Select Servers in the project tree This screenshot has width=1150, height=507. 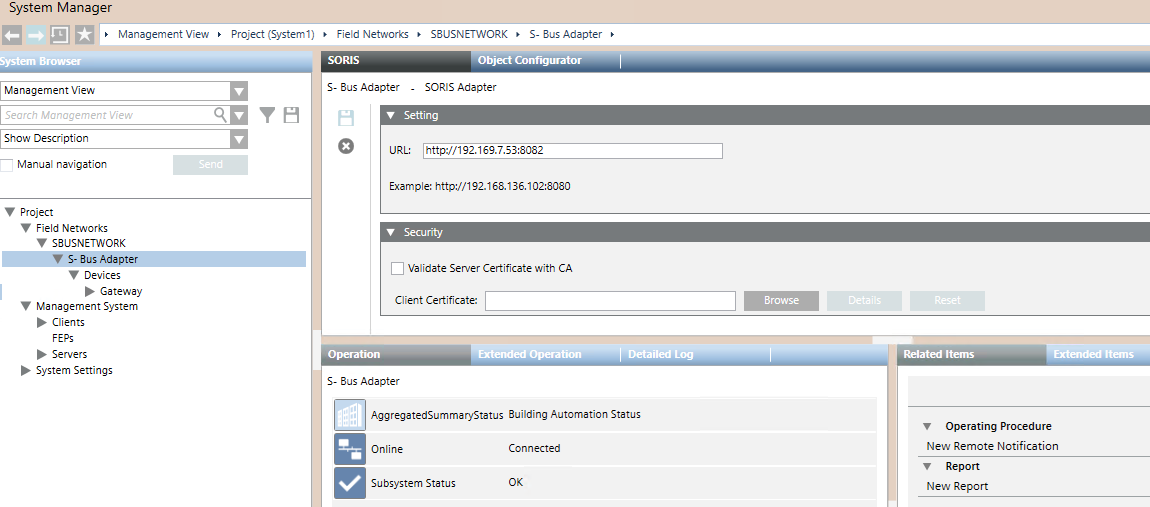click(69, 355)
